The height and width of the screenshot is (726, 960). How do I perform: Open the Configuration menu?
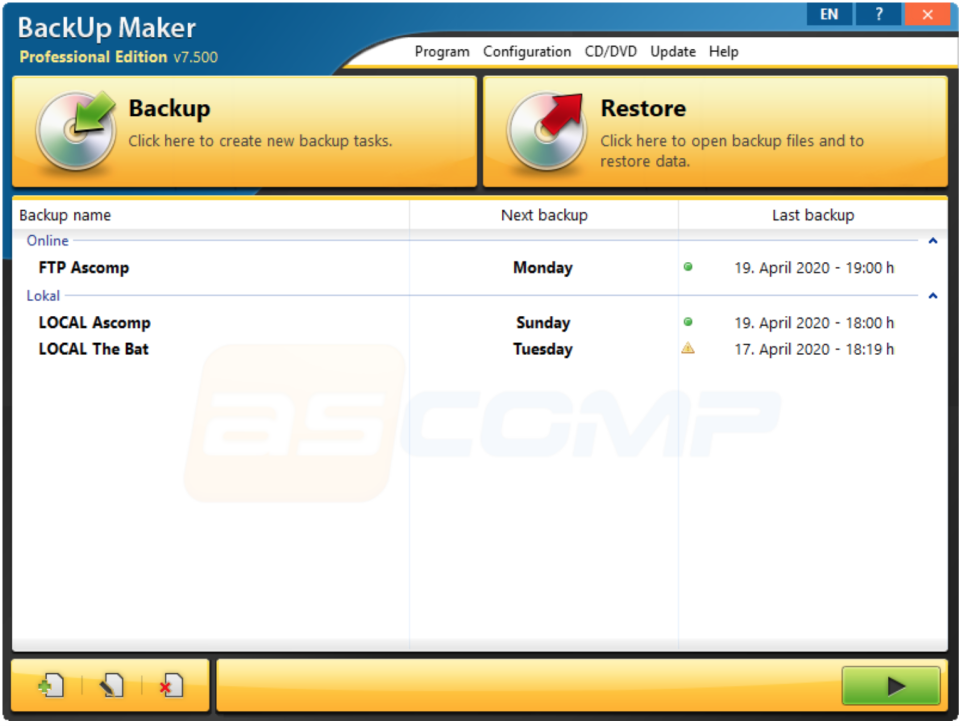[x=527, y=51]
